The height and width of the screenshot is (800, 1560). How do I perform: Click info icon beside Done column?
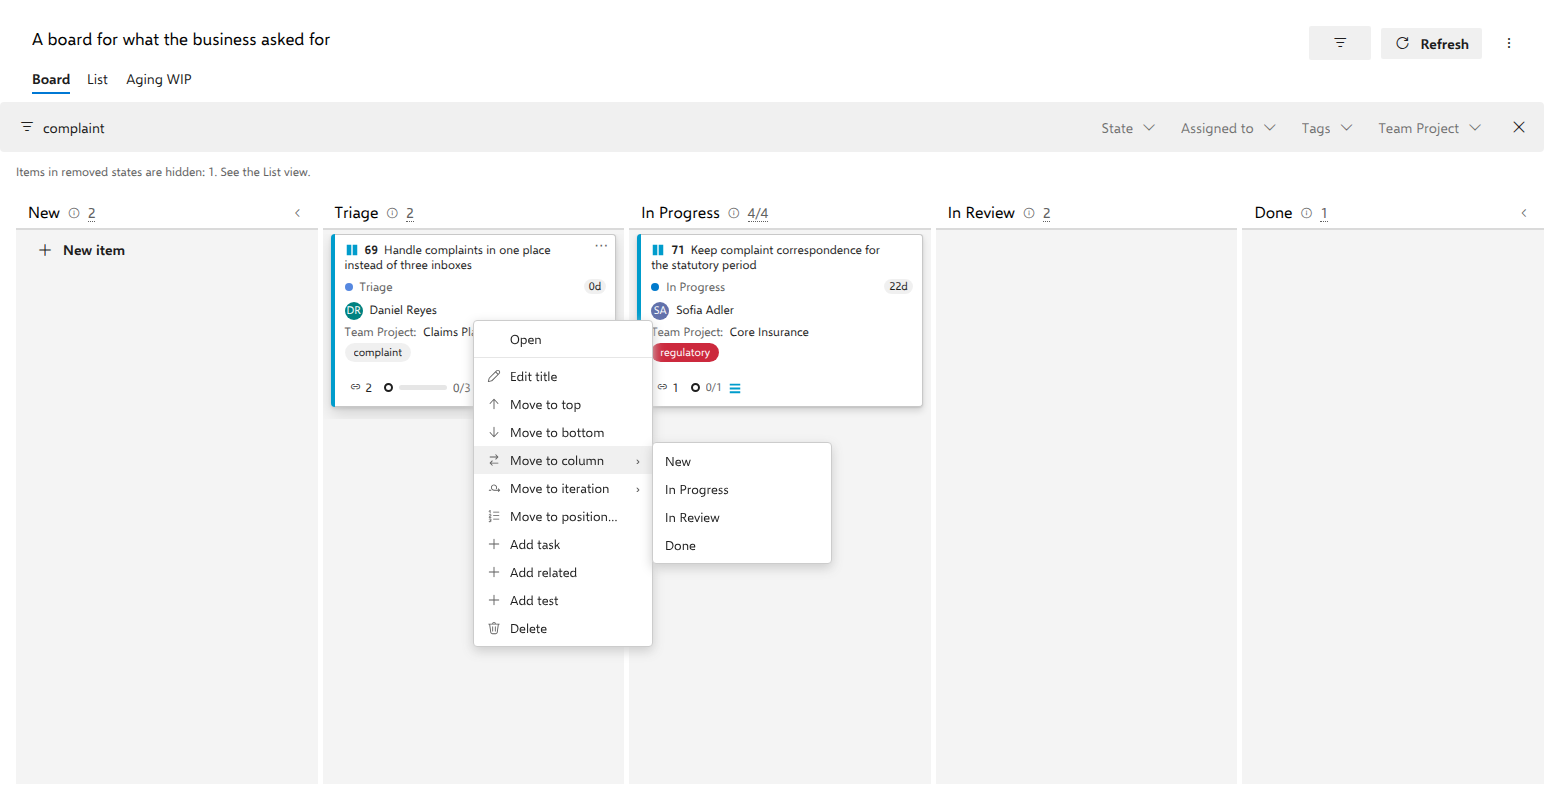[x=1306, y=213]
